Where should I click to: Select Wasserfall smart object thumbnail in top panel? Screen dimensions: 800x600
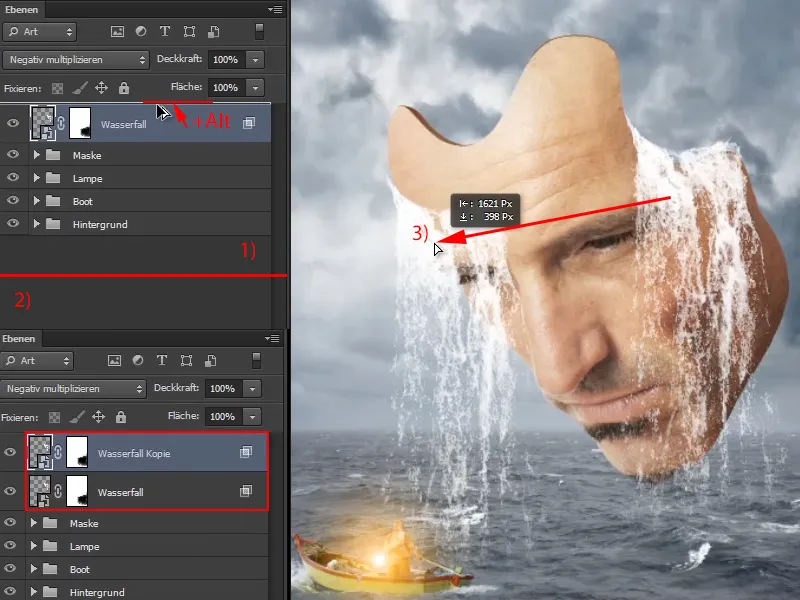click(x=43, y=123)
